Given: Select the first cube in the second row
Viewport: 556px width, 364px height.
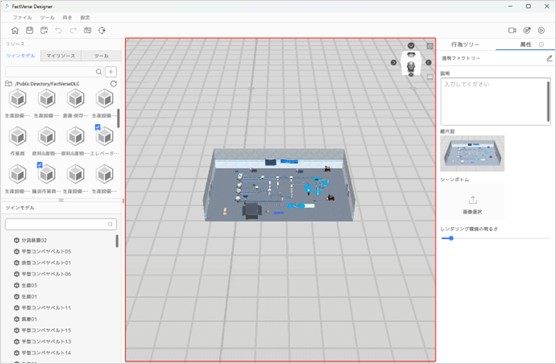Looking at the screenshot, I should (x=17, y=136).
